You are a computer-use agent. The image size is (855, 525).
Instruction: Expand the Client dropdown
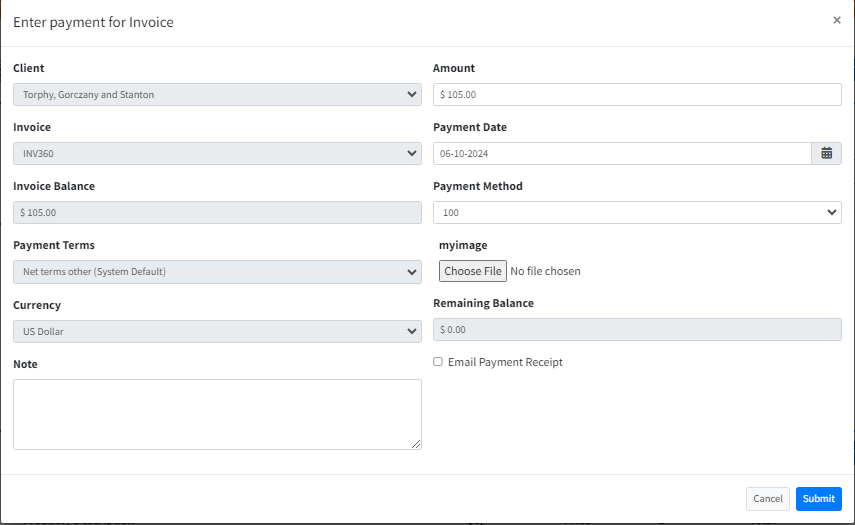[217, 95]
